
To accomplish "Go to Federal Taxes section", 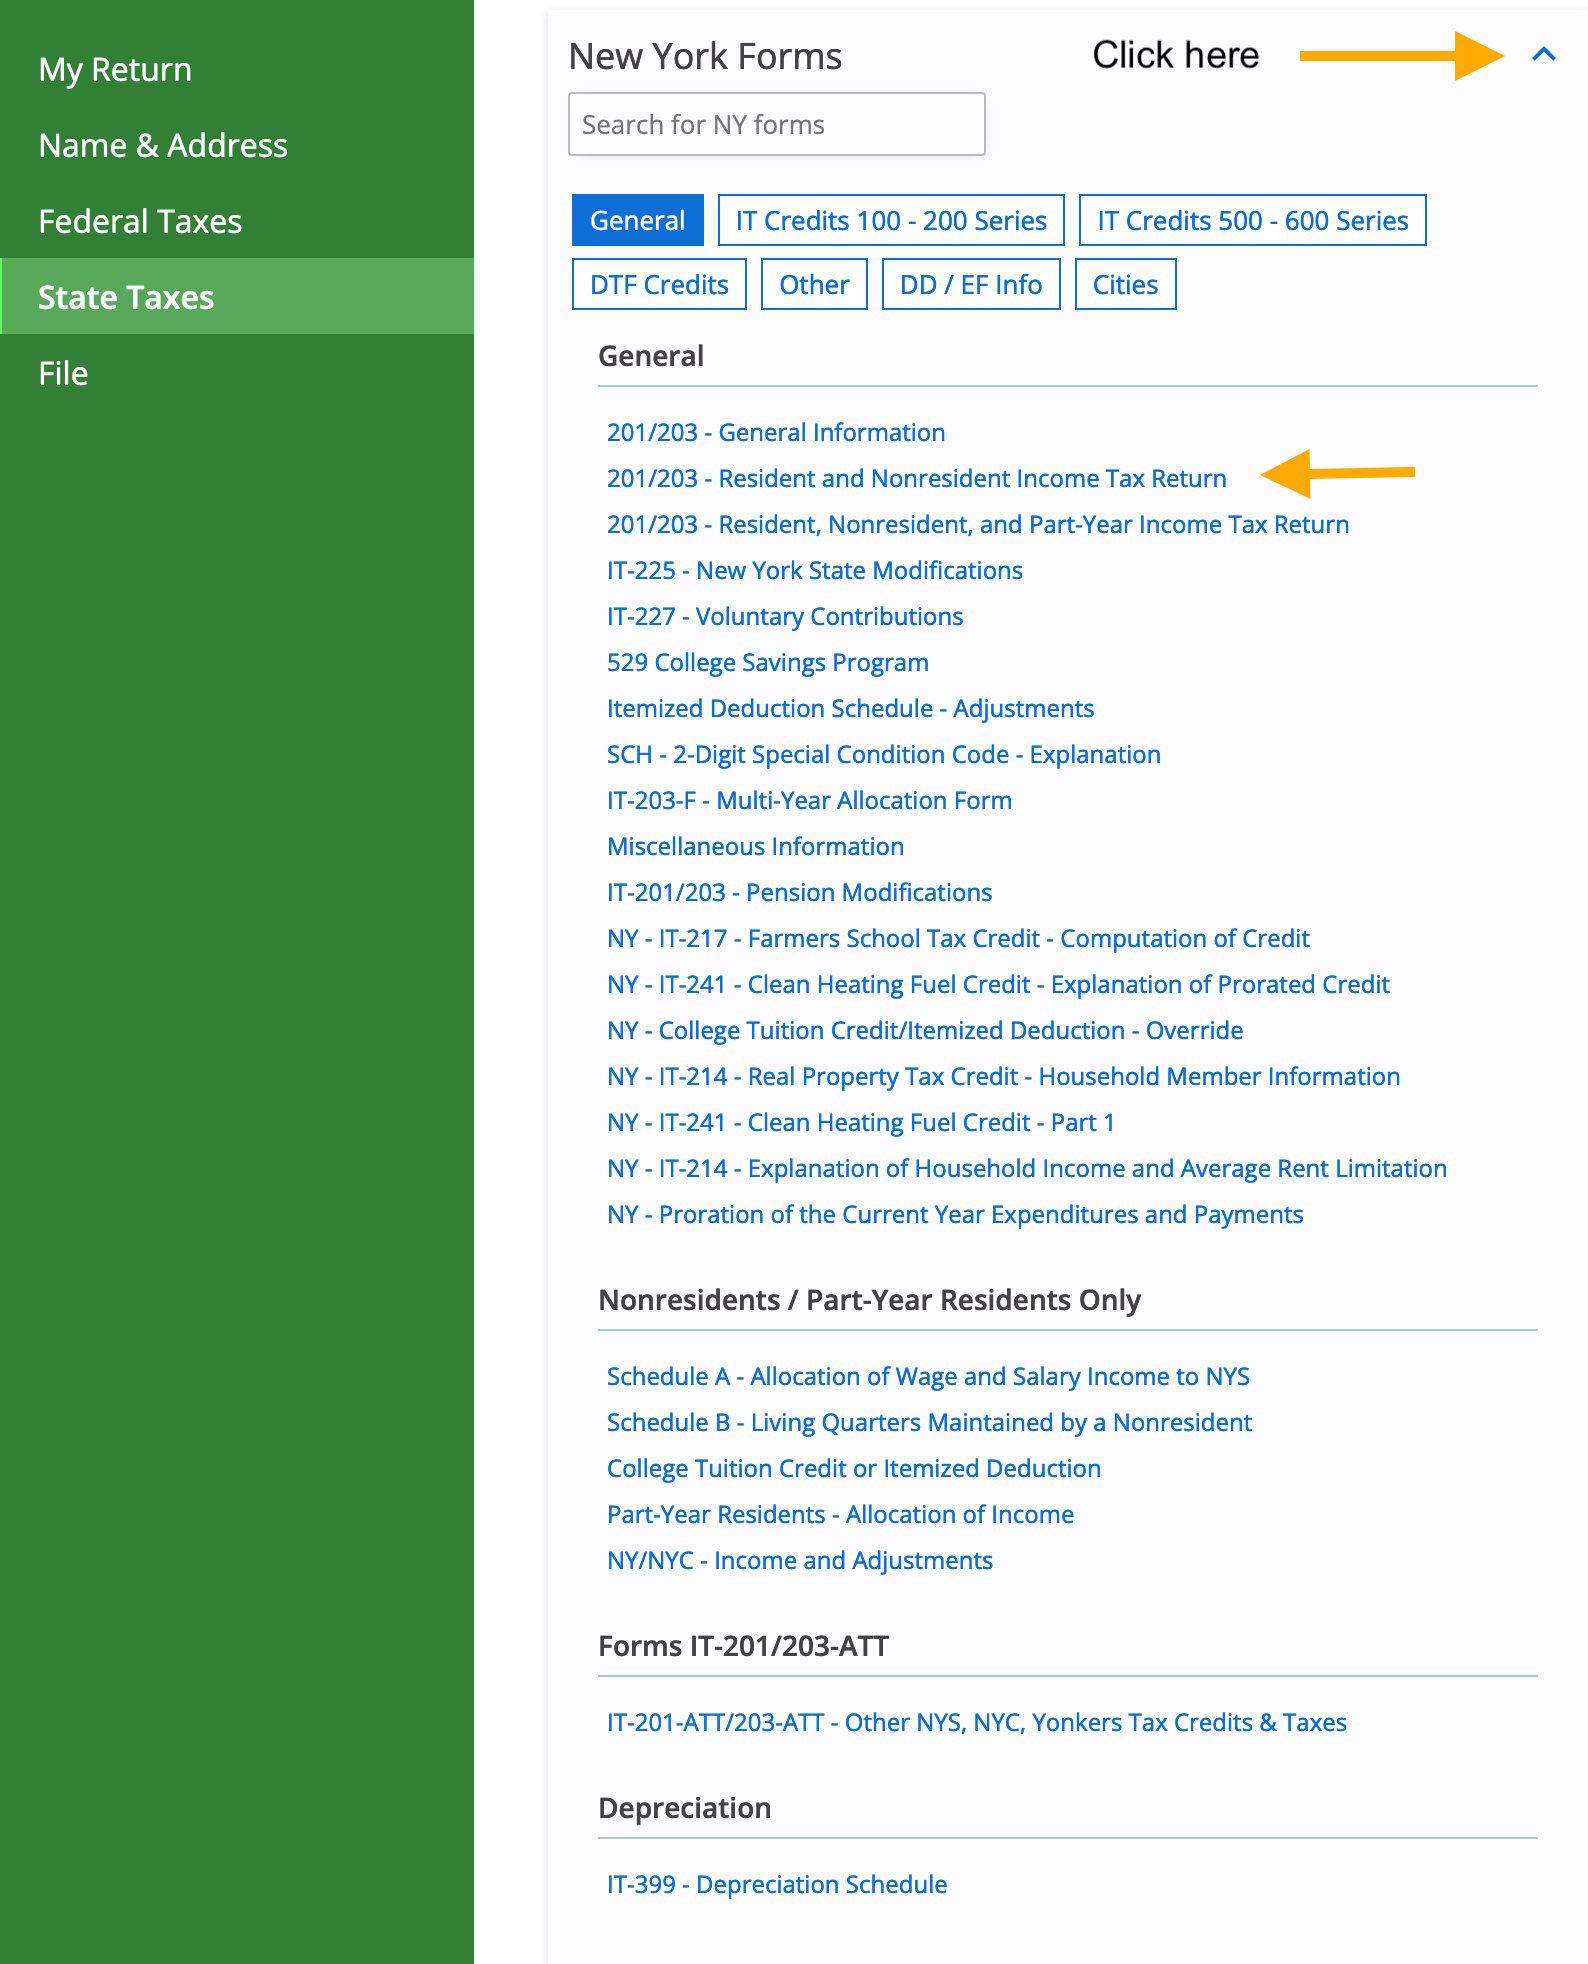I will (140, 222).
